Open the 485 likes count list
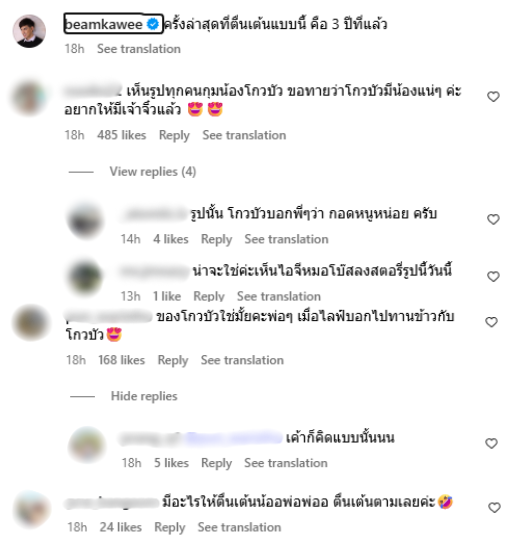This screenshot has width=528, height=546. (122, 135)
